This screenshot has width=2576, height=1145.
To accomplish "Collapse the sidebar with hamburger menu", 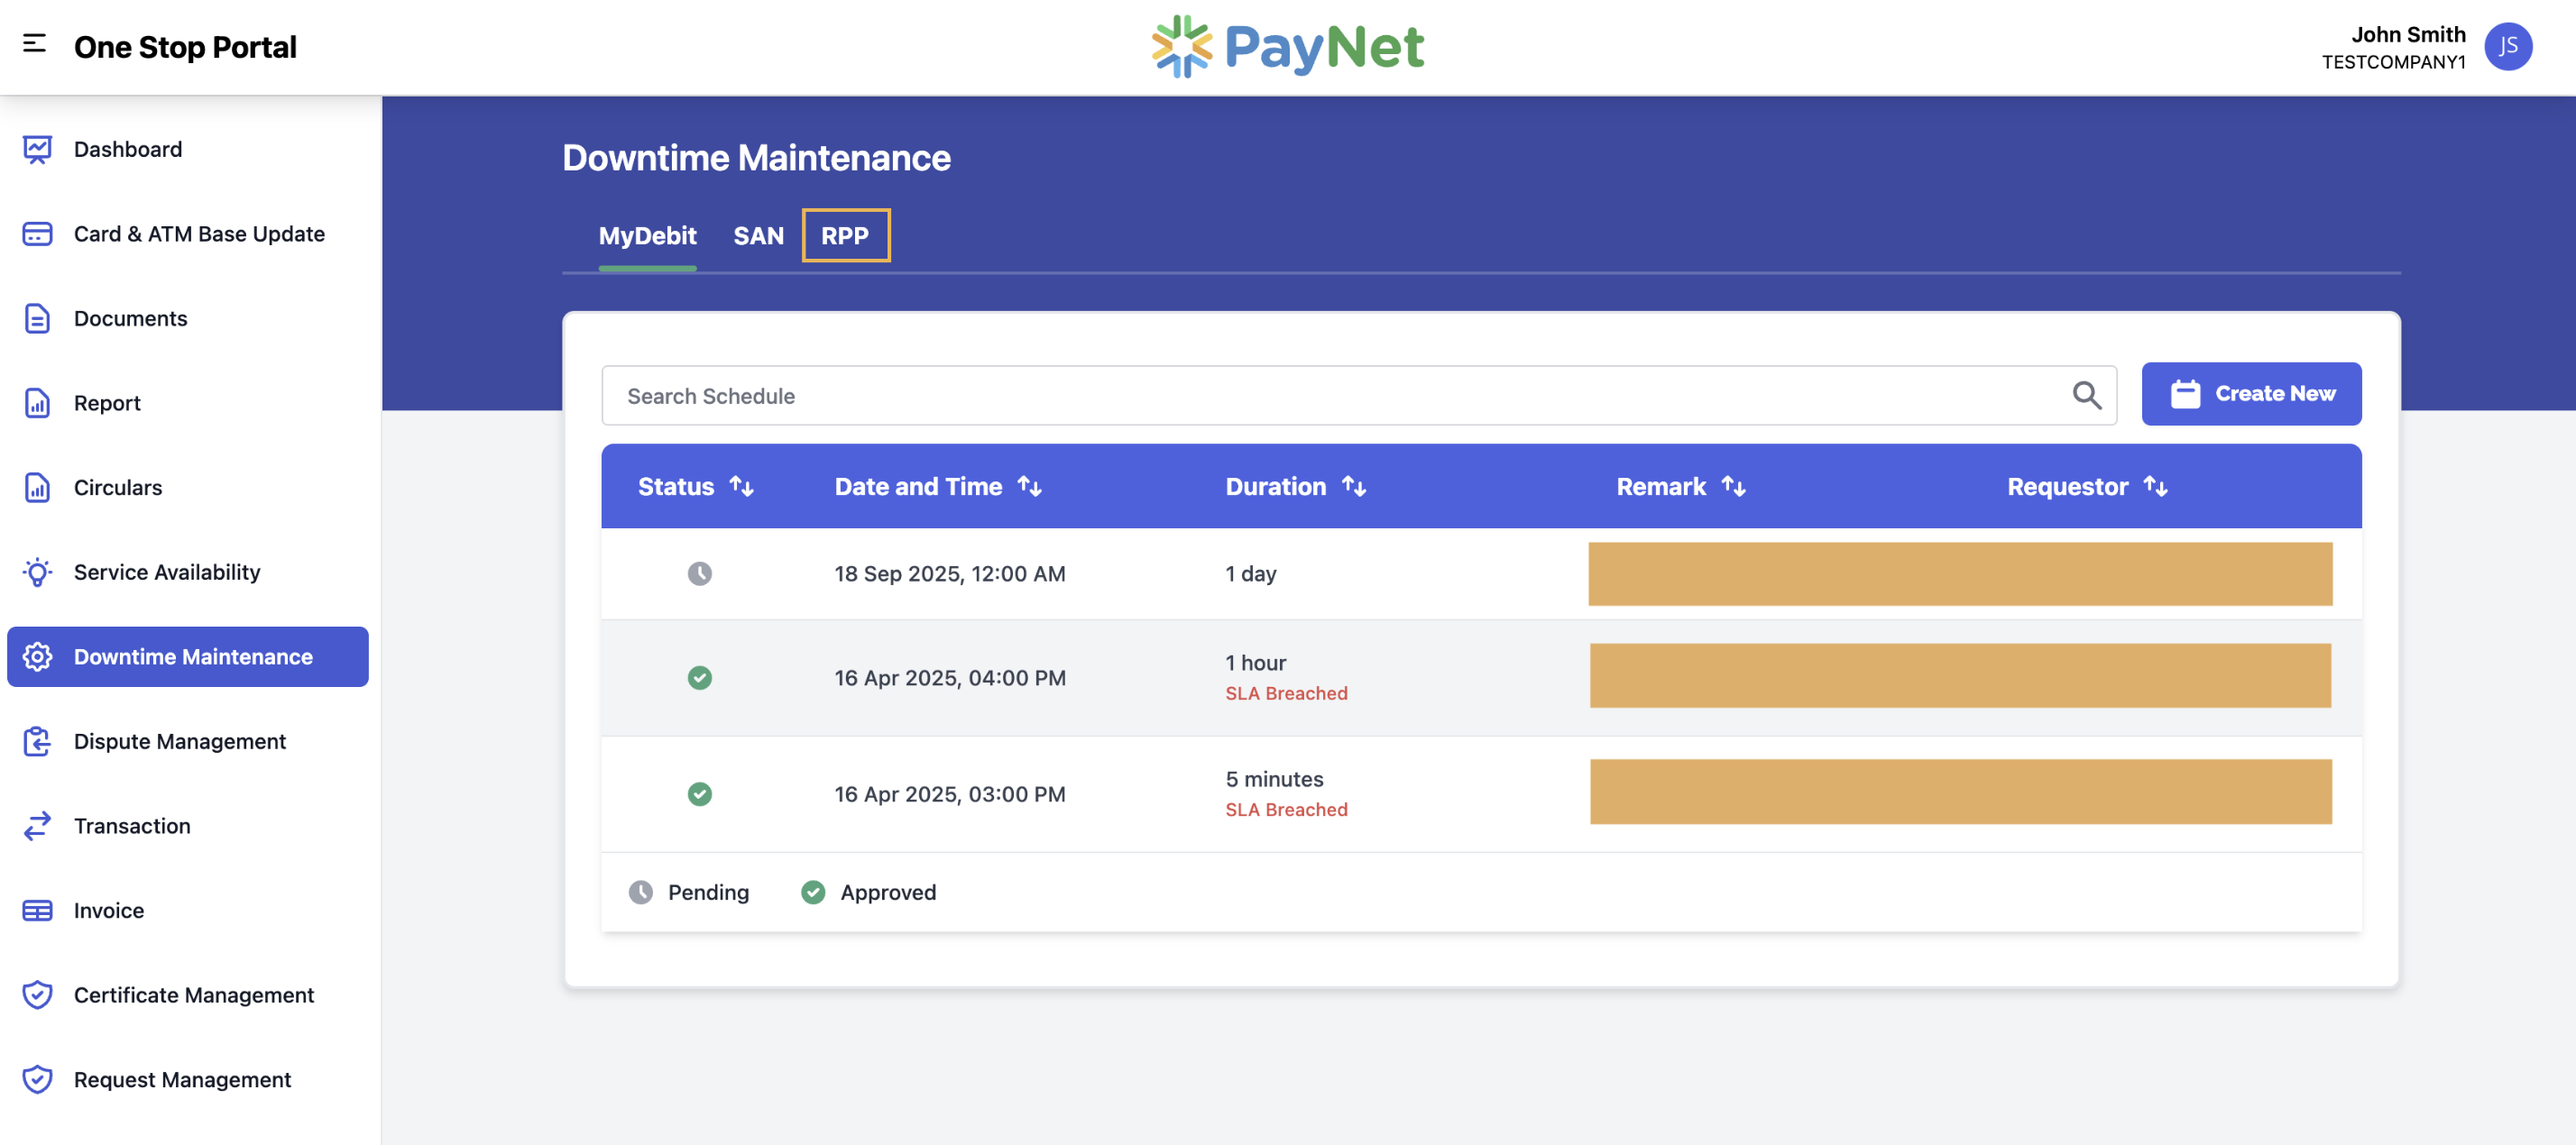I will pyautogui.click(x=33, y=46).
